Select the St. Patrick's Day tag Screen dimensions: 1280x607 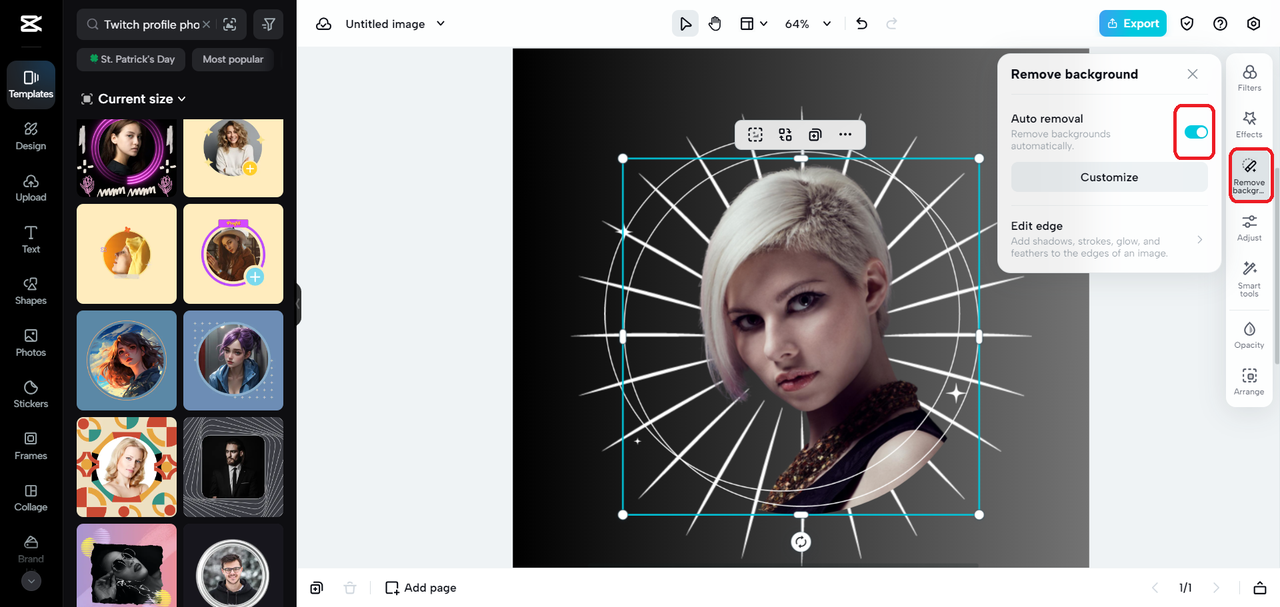(x=131, y=59)
